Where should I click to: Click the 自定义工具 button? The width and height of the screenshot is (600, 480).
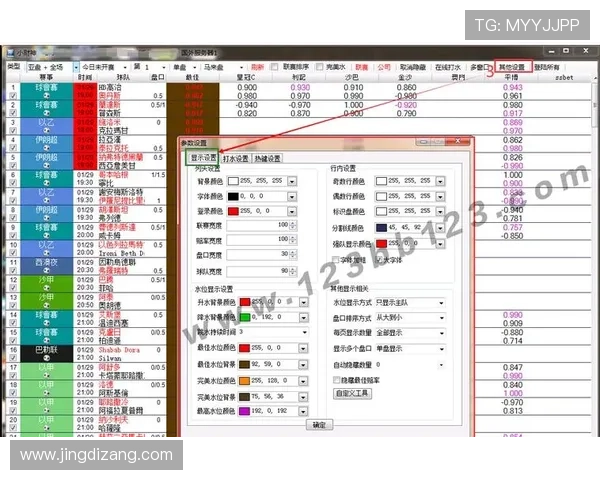tap(353, 393)
